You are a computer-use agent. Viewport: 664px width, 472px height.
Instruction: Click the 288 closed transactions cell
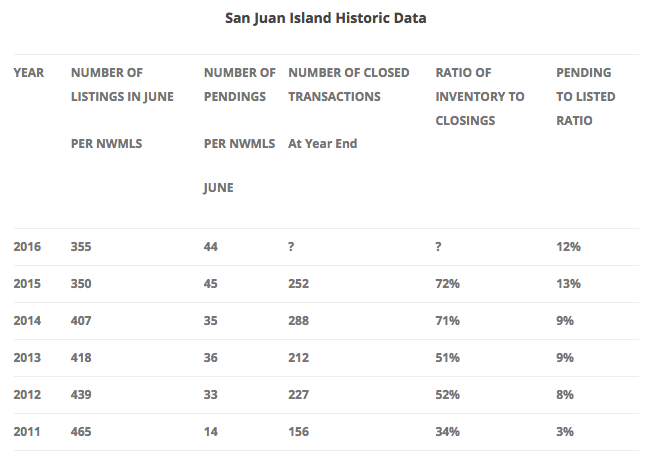[x=299, y=320]
